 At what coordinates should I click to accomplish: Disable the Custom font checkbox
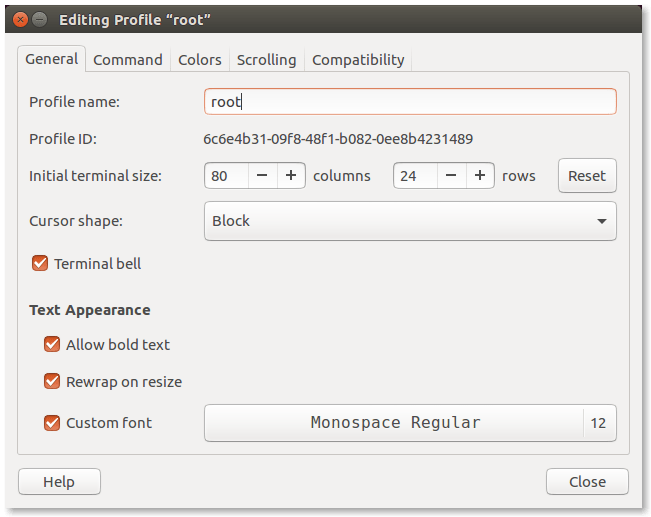[52, 423]
